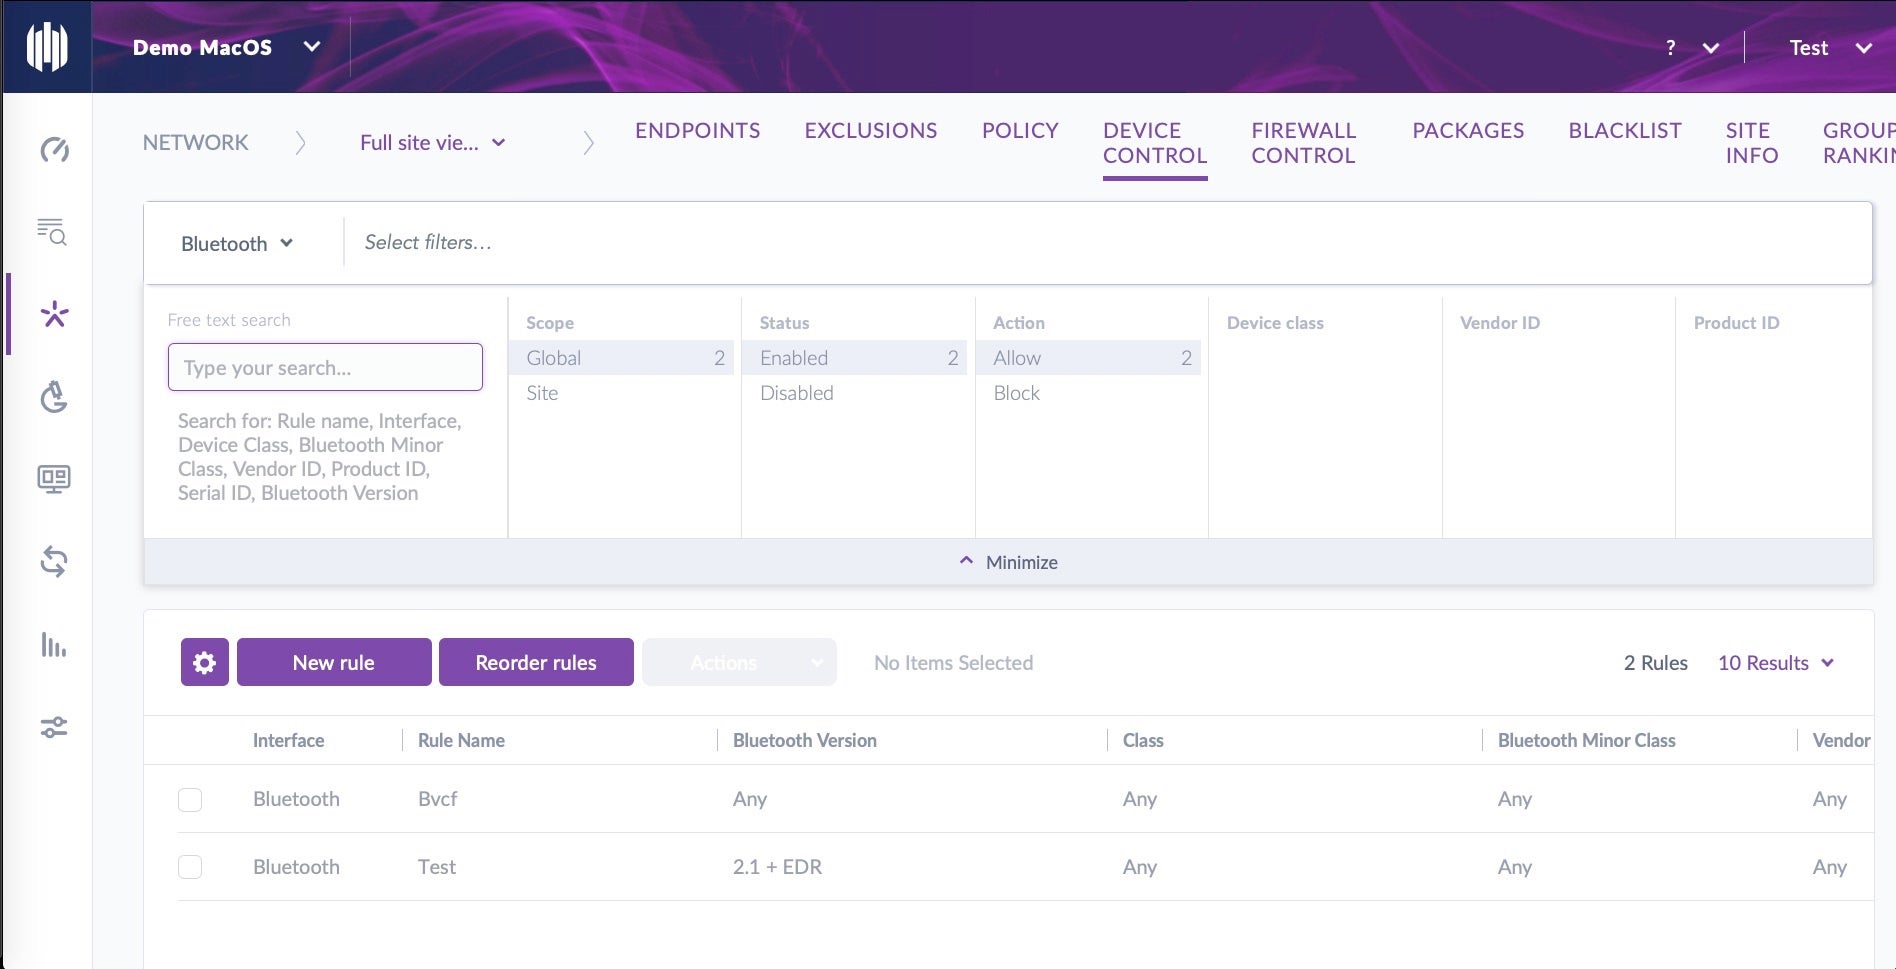Switch to the Firewall Control tab
Viewport: 1896px width, 969px height.
click(1303, 143)
